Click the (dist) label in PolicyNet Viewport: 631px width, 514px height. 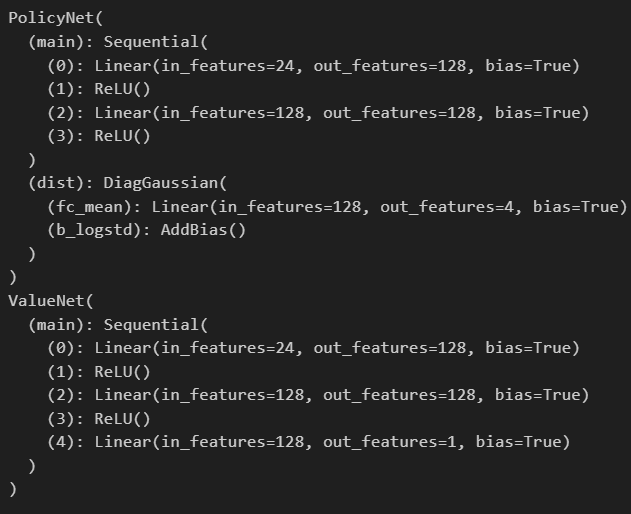56,183
